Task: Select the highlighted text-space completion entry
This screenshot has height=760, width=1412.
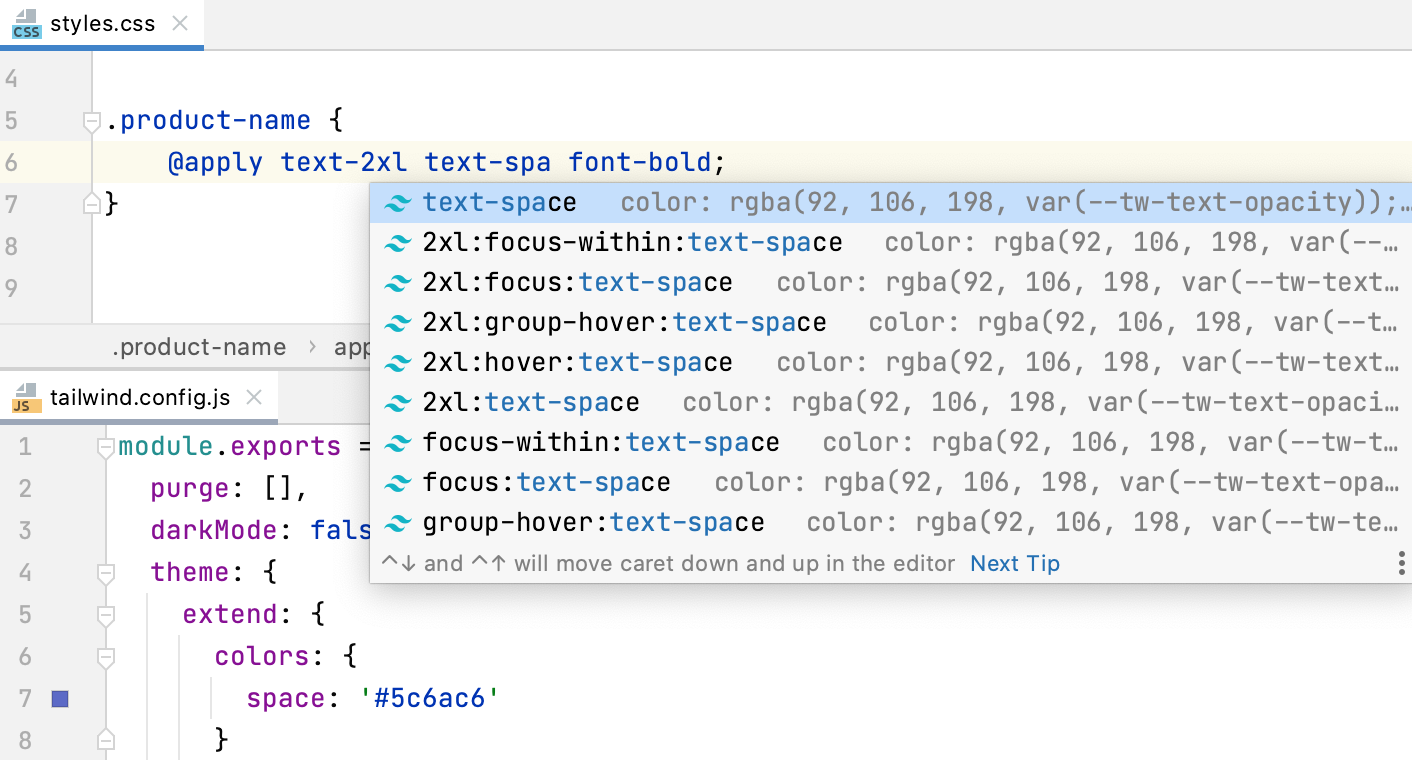Action: pos(500,201)
